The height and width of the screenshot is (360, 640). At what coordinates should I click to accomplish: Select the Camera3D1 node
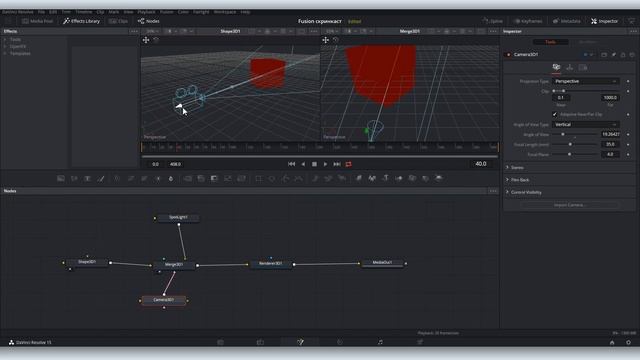tap(164, 300)
